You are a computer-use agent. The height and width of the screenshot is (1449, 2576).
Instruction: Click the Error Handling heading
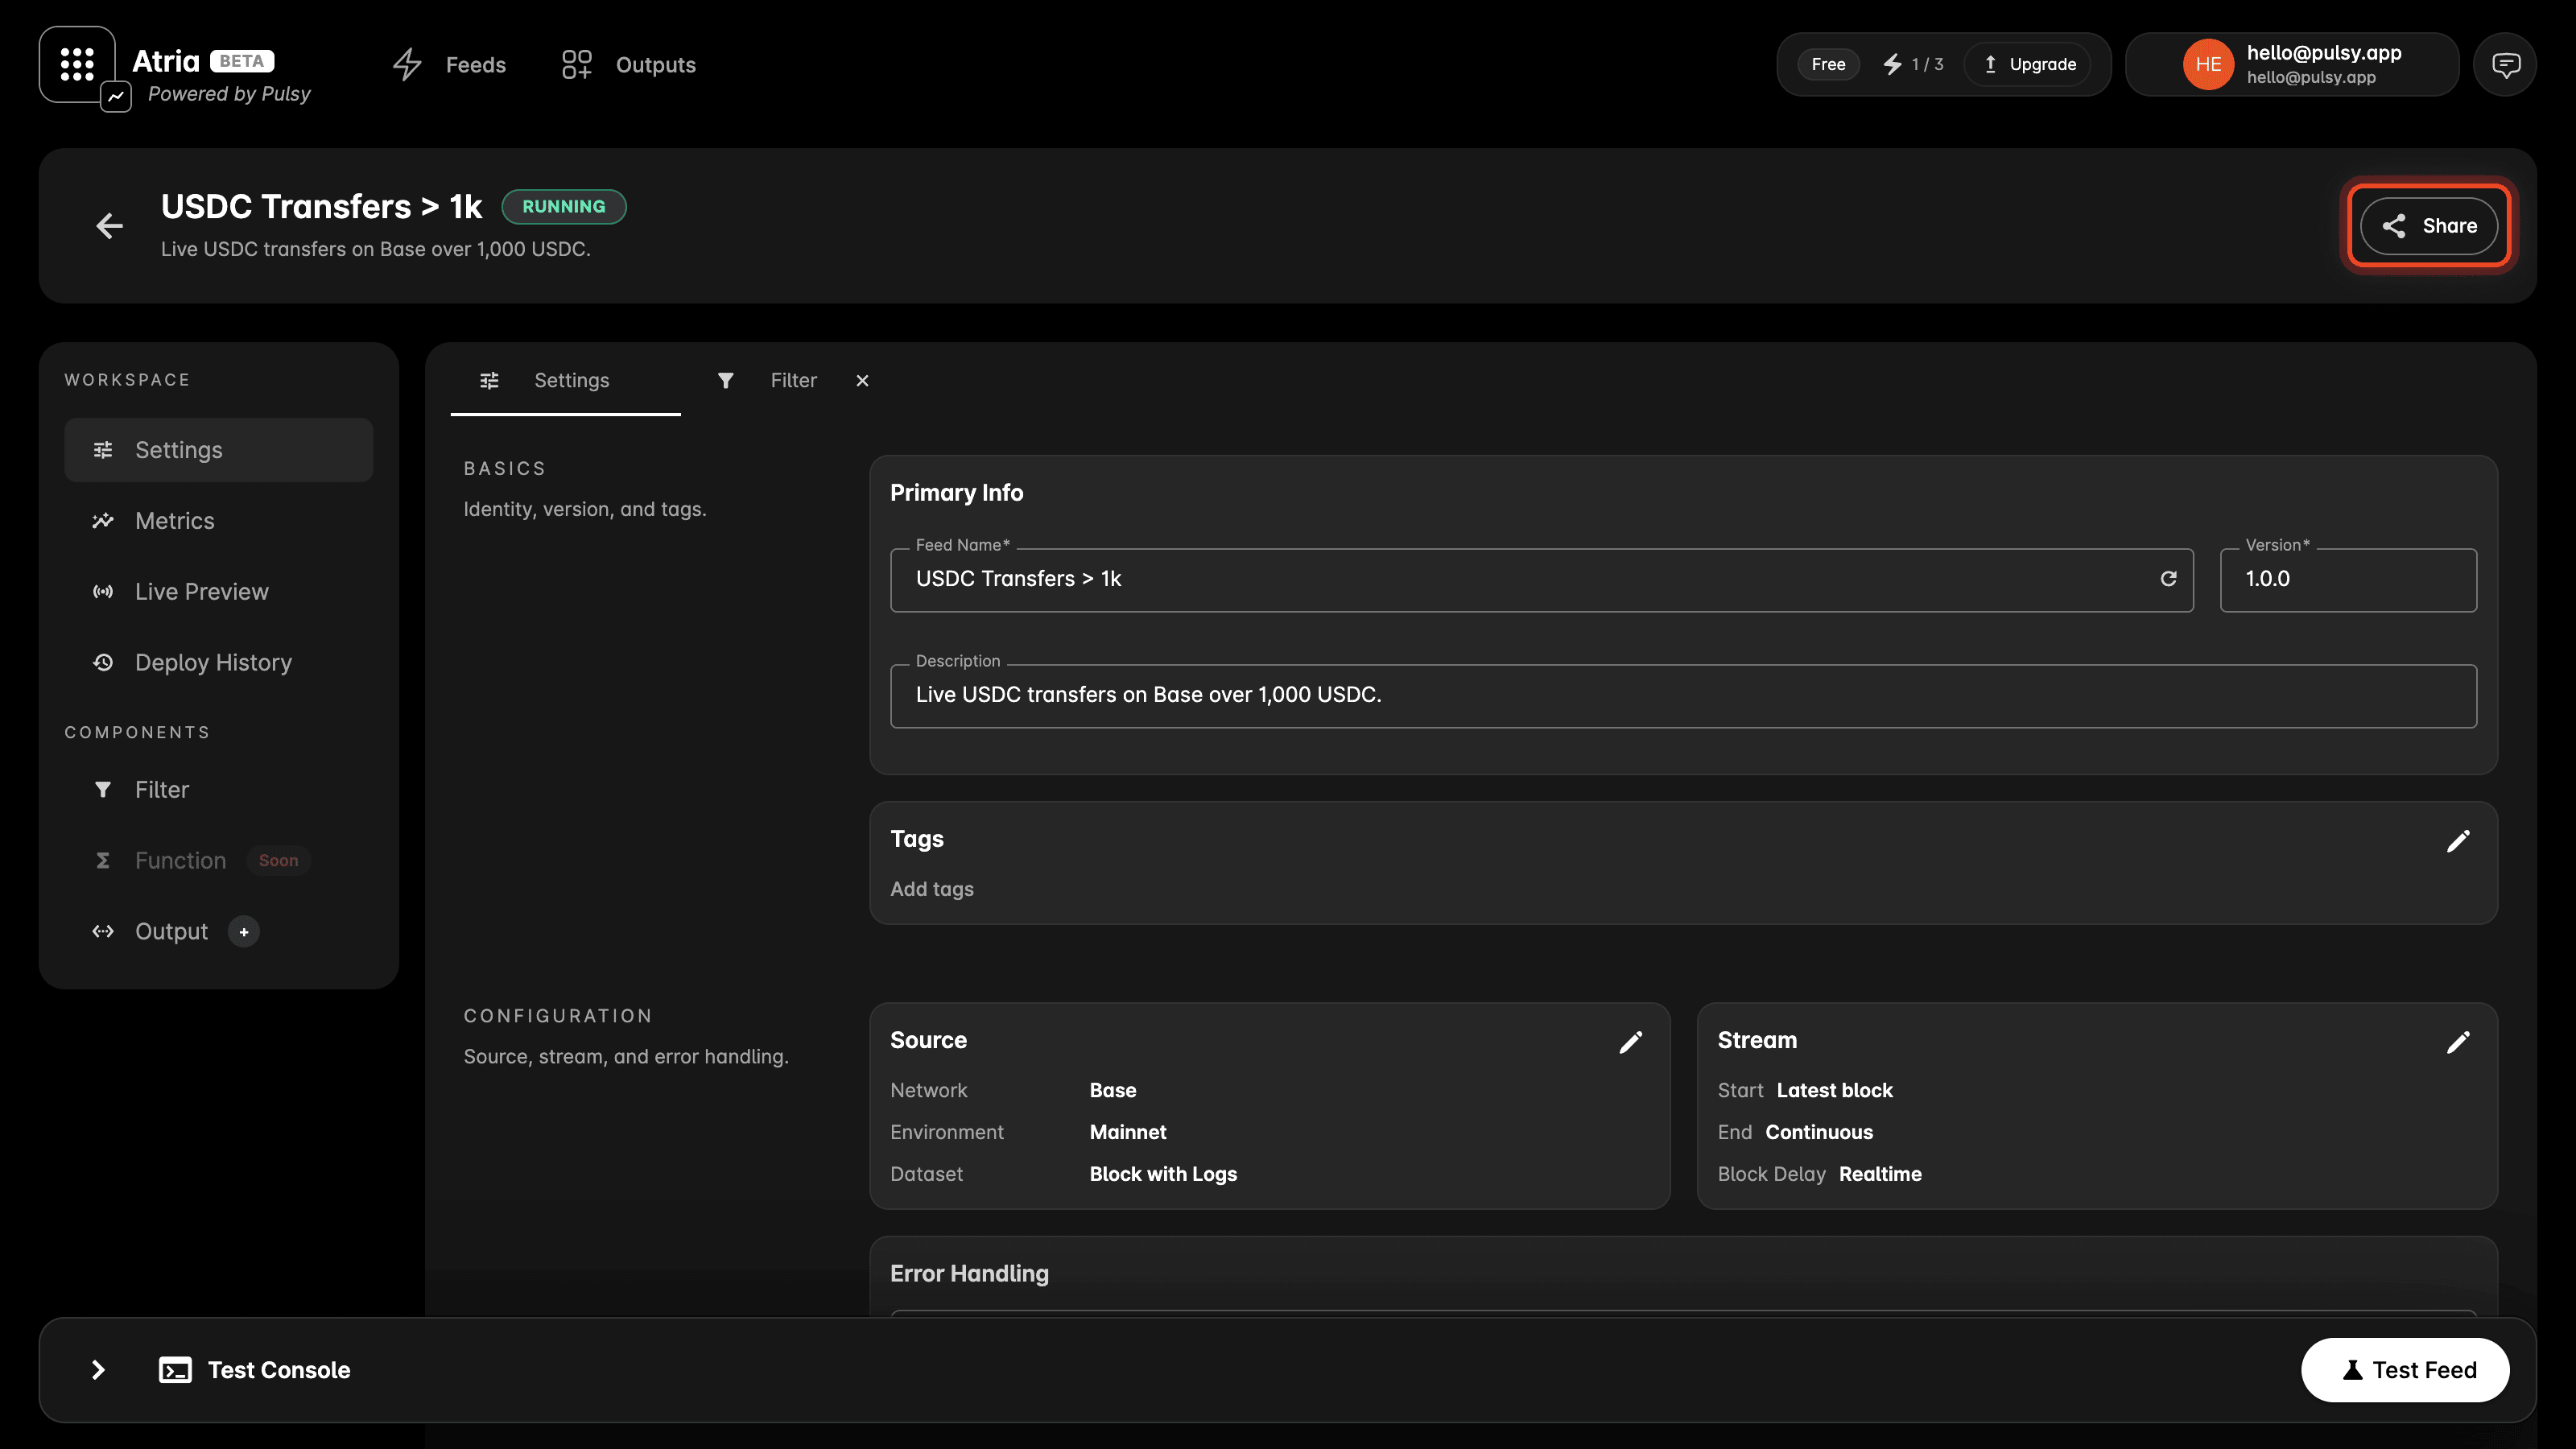(x=969, y=1274)
